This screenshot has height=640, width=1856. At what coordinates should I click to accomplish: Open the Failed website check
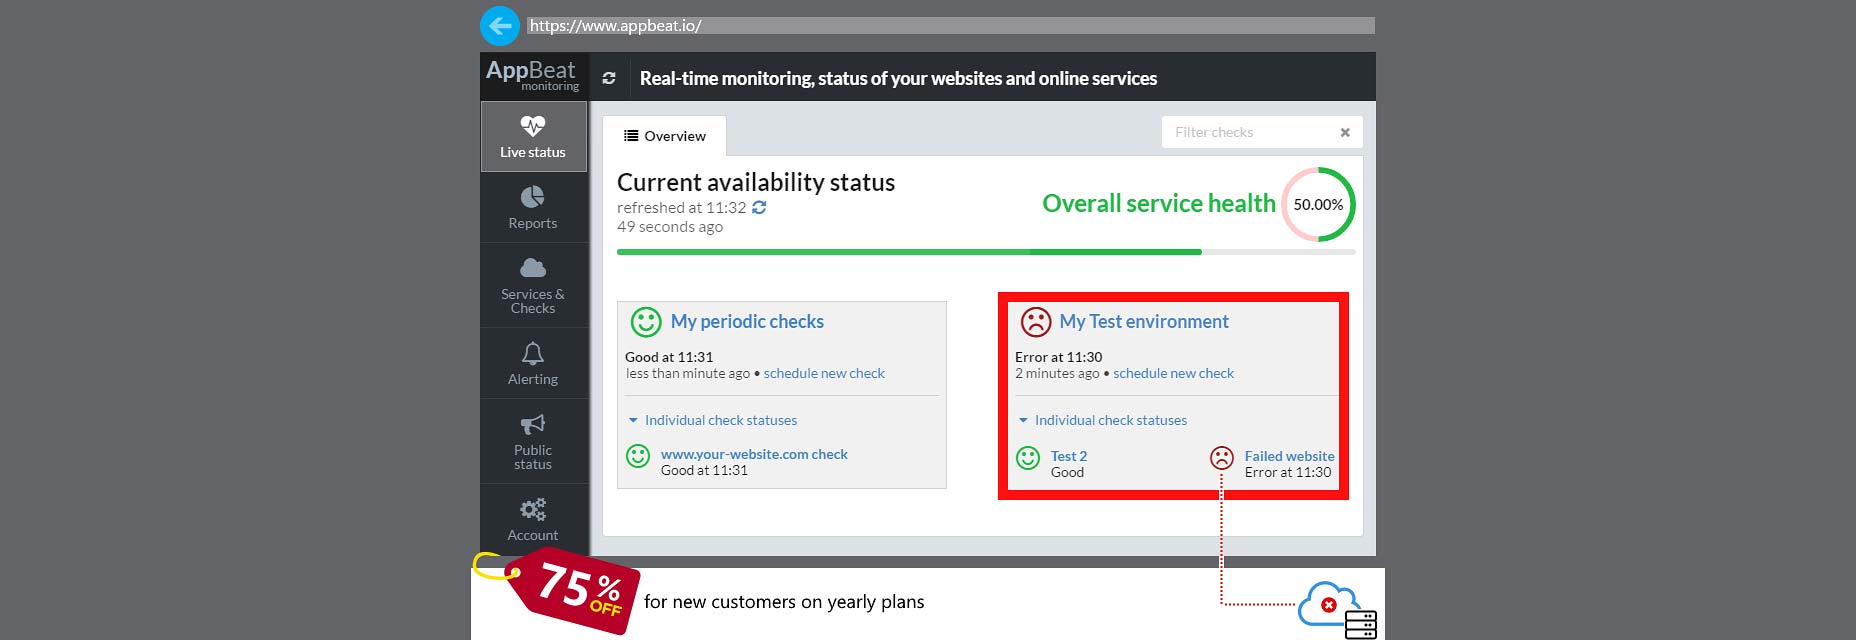tap(1289, 456)
